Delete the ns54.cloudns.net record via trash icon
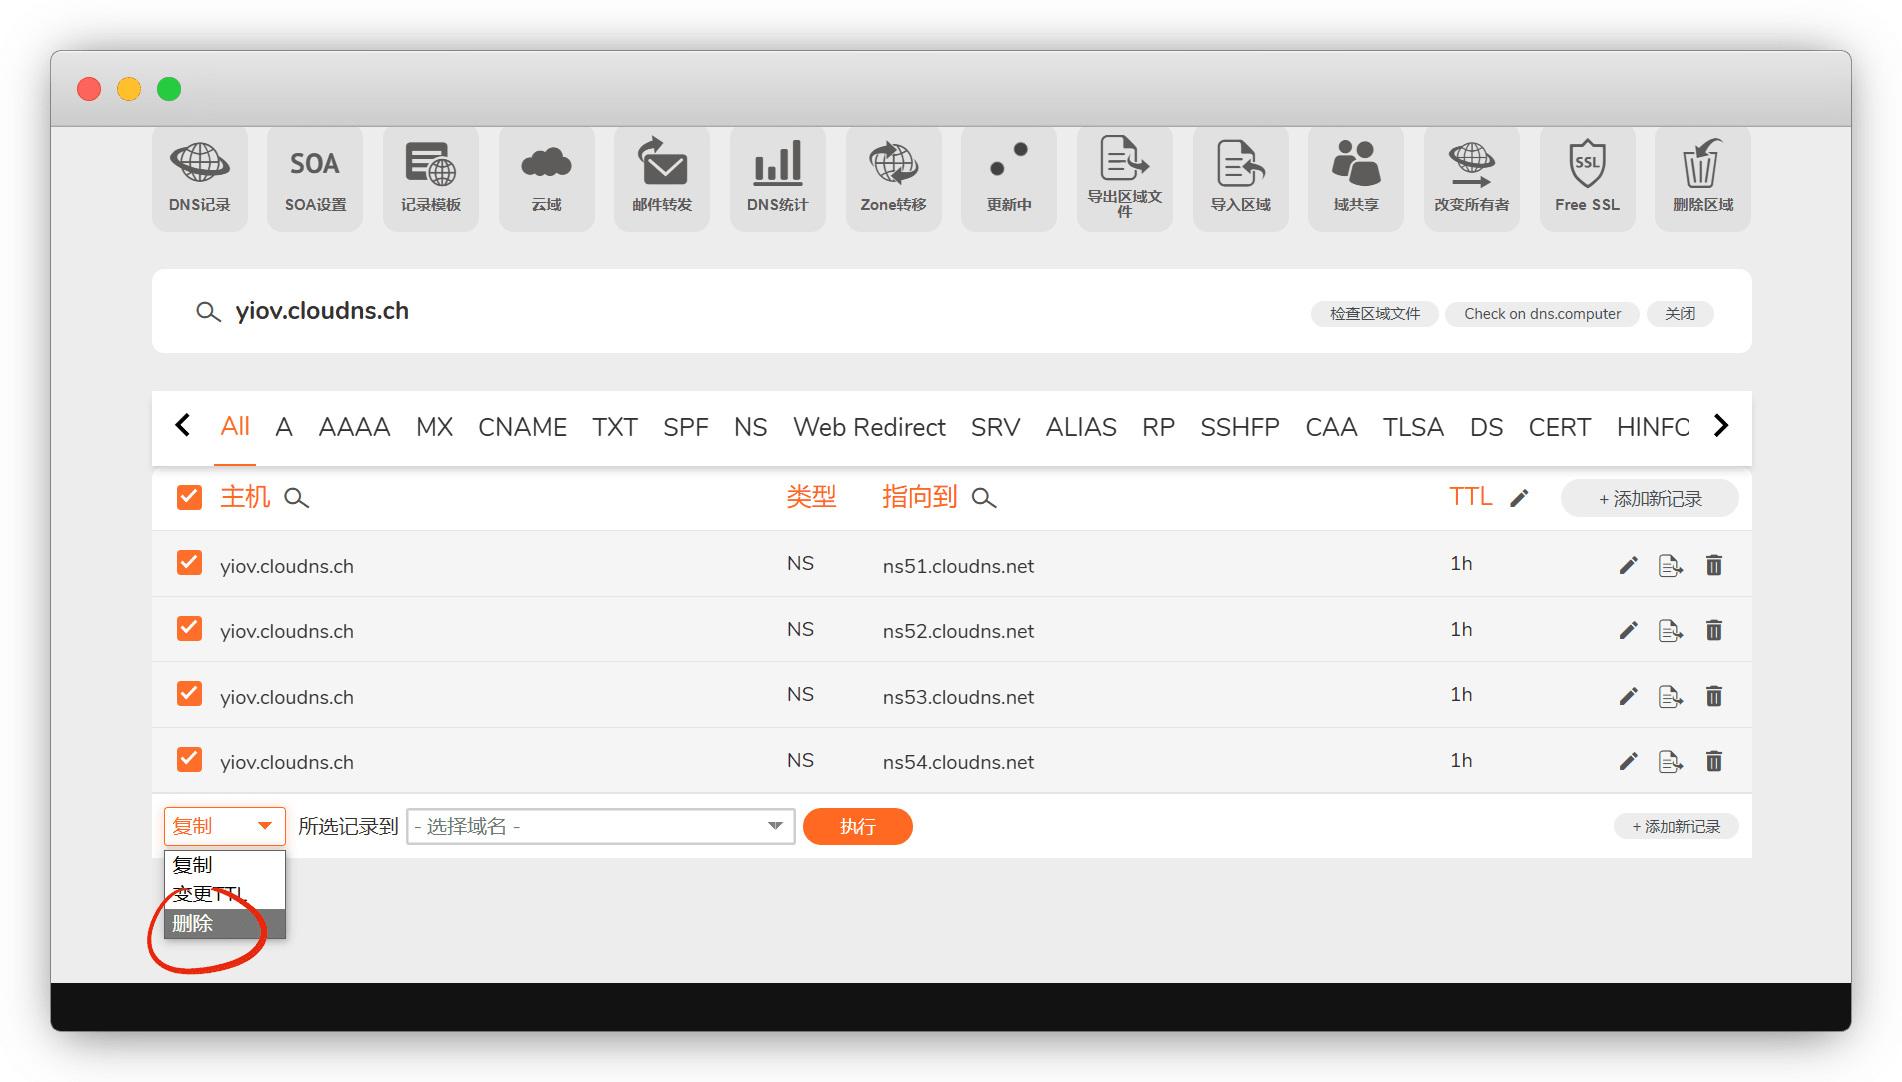Viewport: 1902px width, 1082px height. coord(1713,762)
